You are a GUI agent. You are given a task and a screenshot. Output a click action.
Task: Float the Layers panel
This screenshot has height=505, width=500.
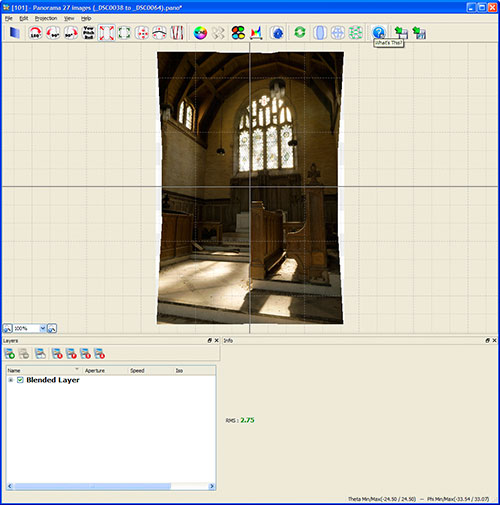(209, 340)
